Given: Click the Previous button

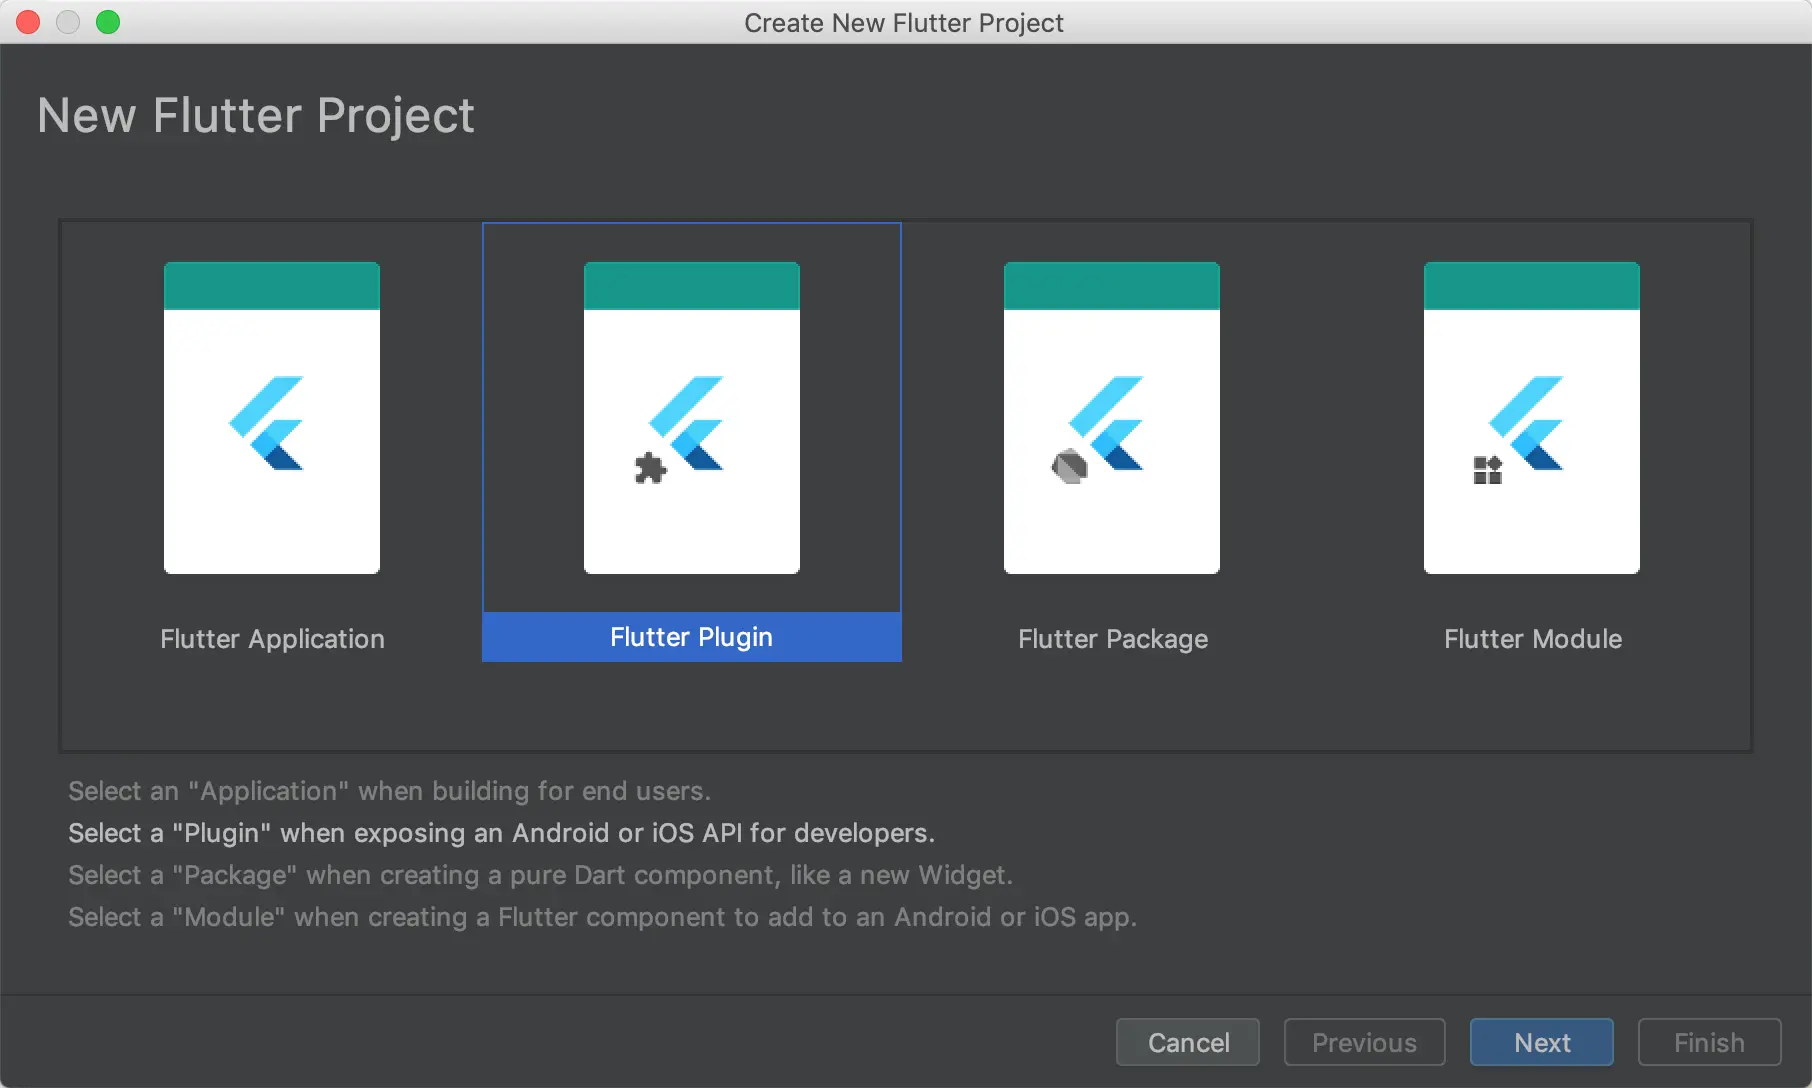Looking at the screenshot, I should (1364, 1042).
